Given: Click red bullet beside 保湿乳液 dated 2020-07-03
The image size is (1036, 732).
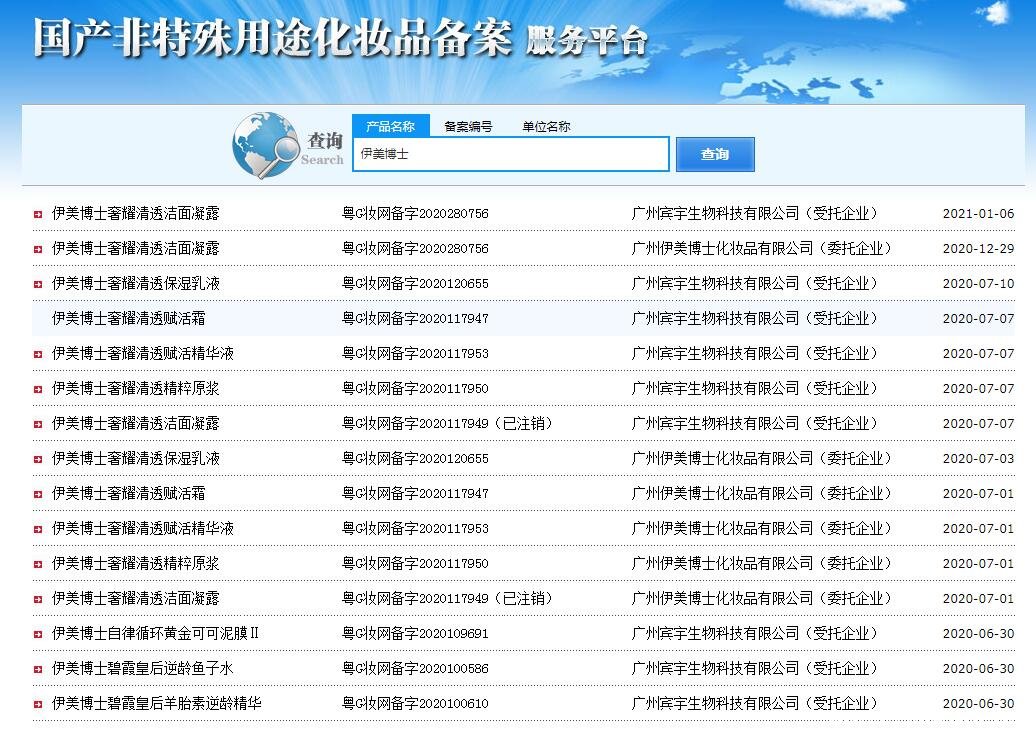Looking at the screenshot, I should point(38,459).
